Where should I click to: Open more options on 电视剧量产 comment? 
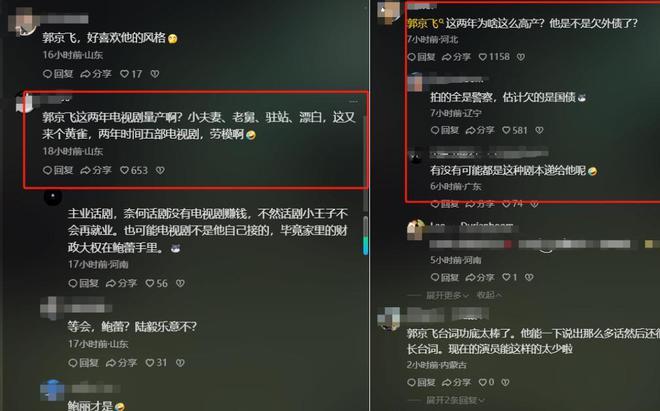pos(353,101)
